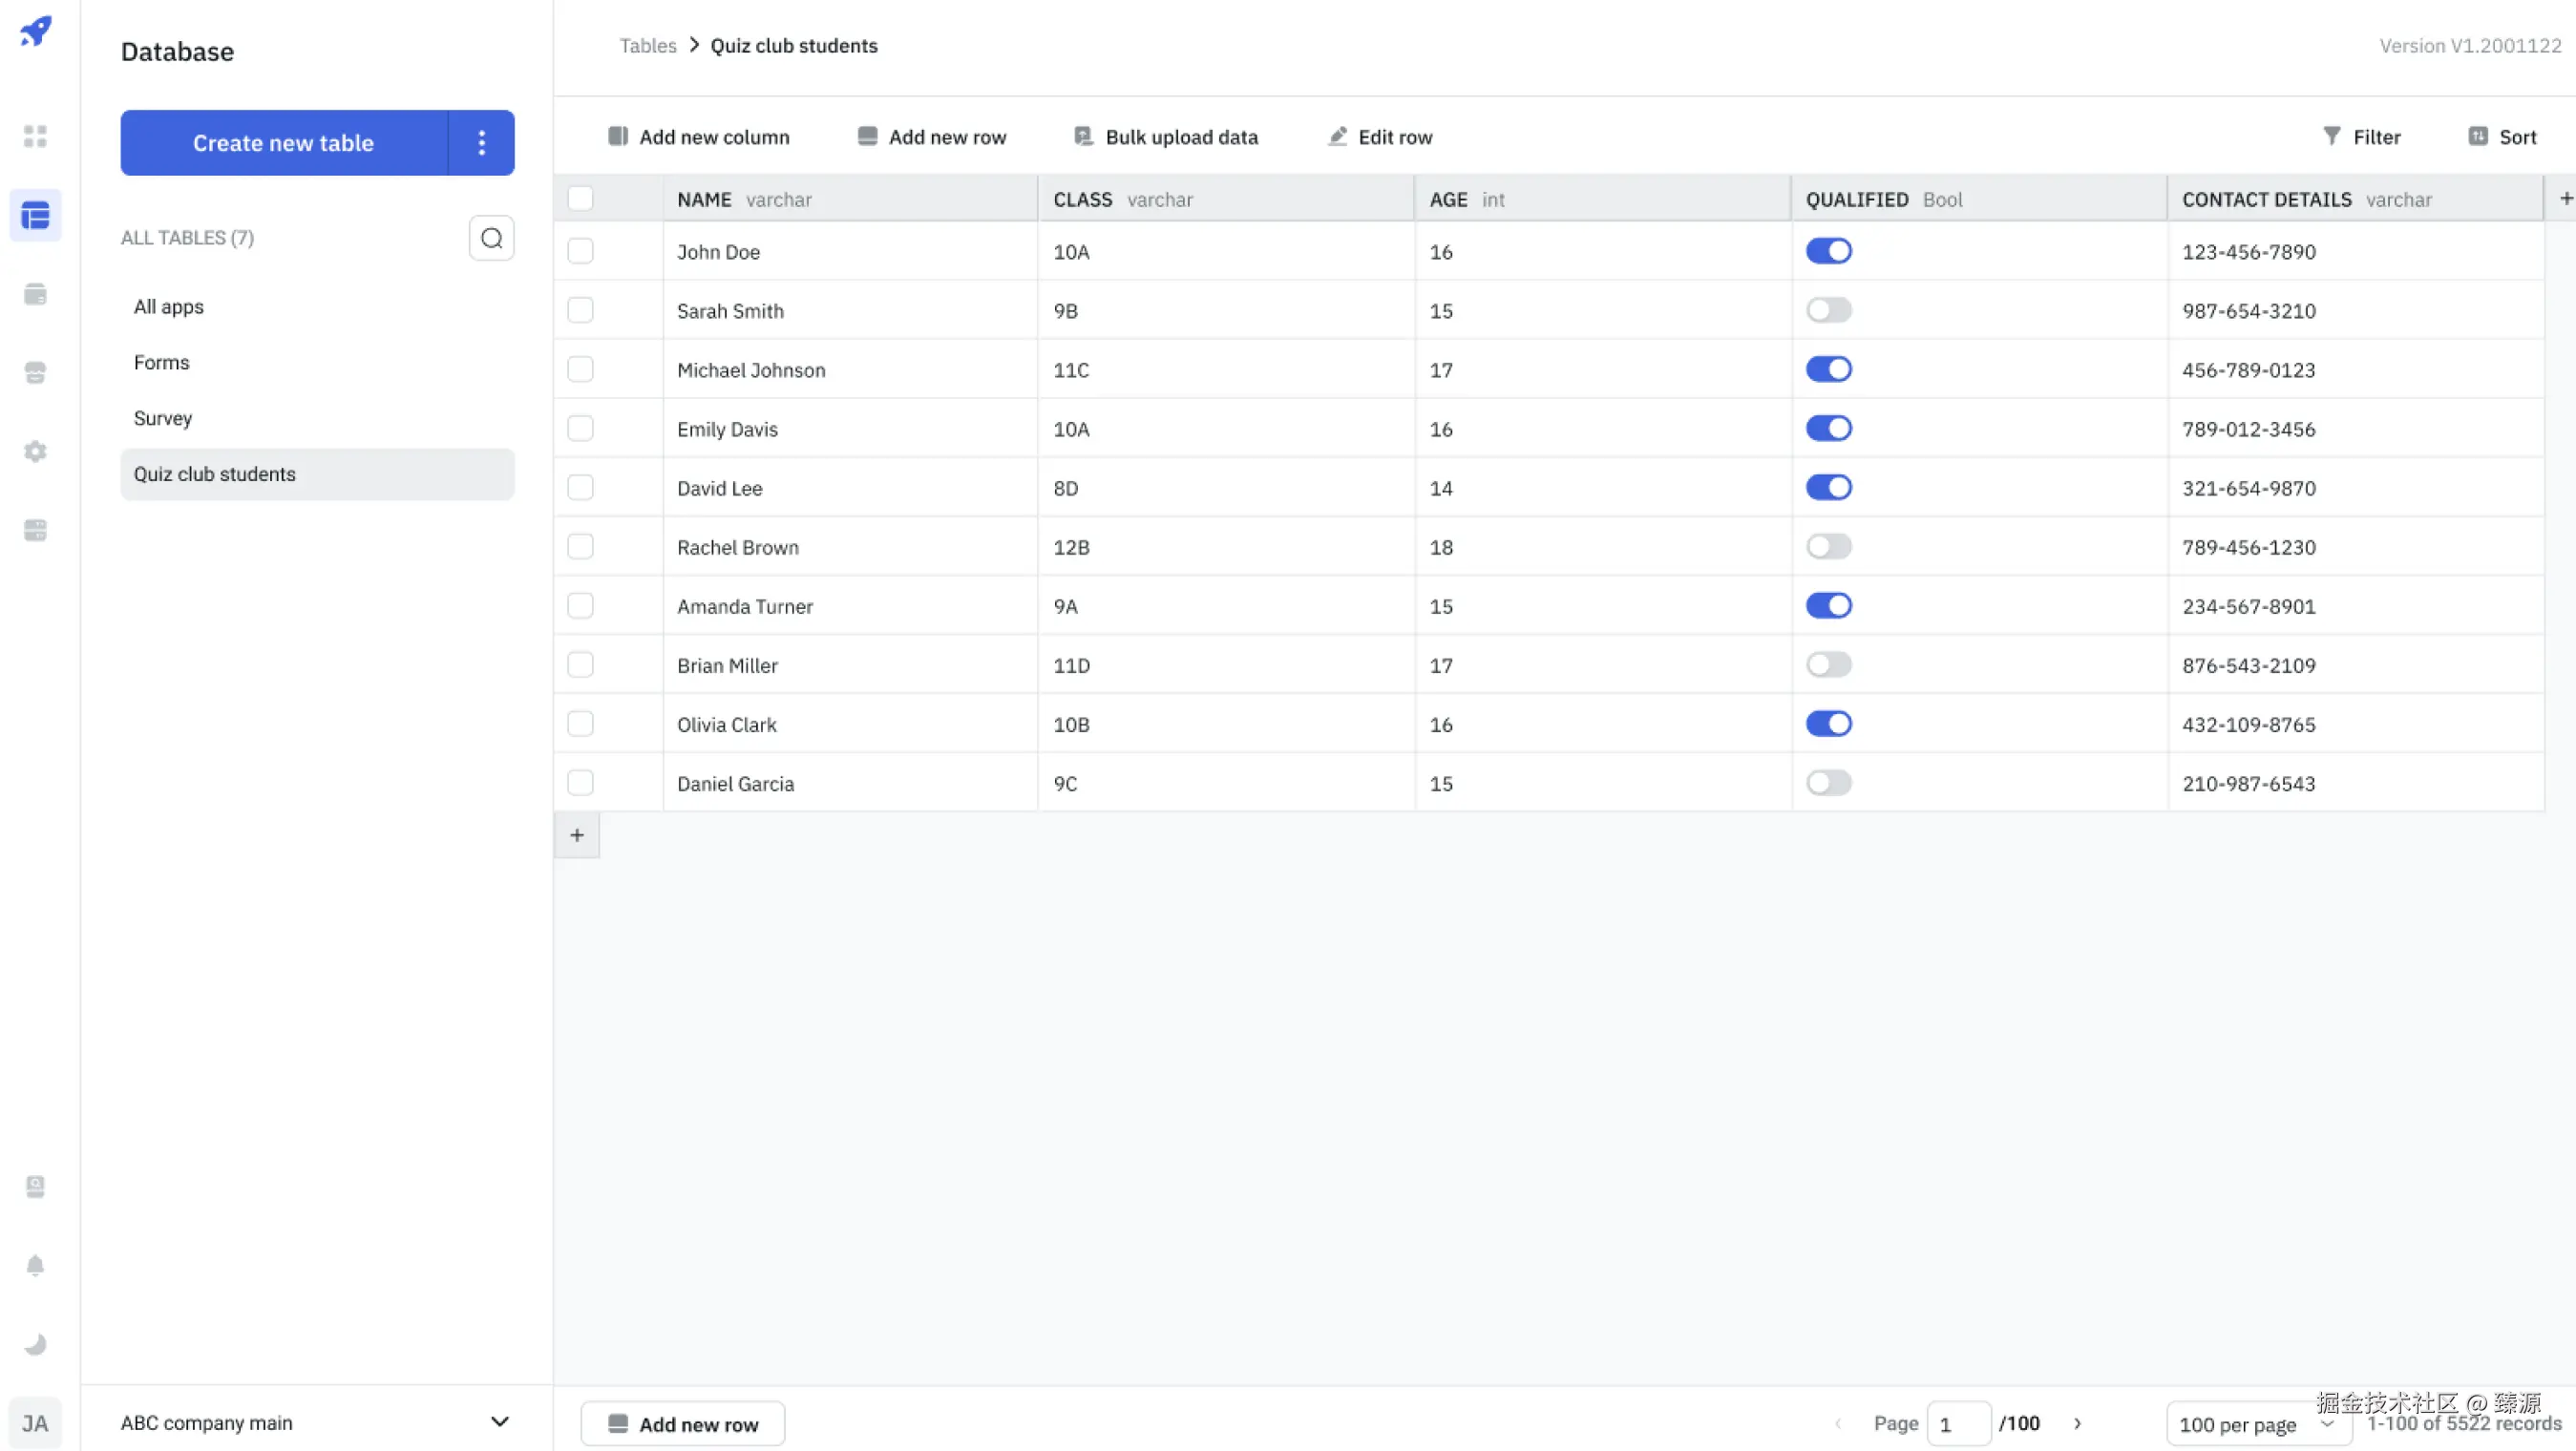Viewport: 2576px width, 1451px height.
Task: Expand the ABC company main dropdown
Action: 499,1421
